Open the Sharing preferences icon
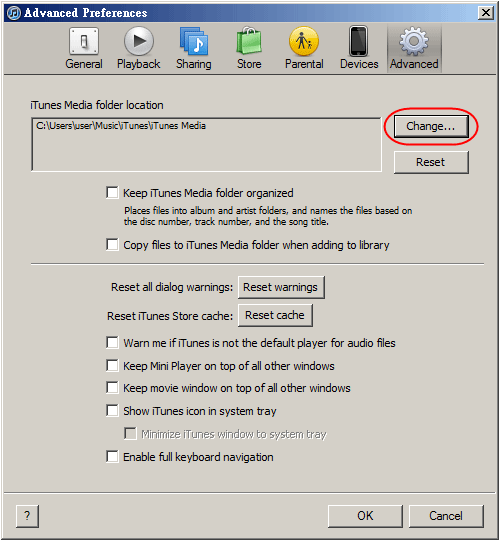500x541 pixels. [194, 42]
